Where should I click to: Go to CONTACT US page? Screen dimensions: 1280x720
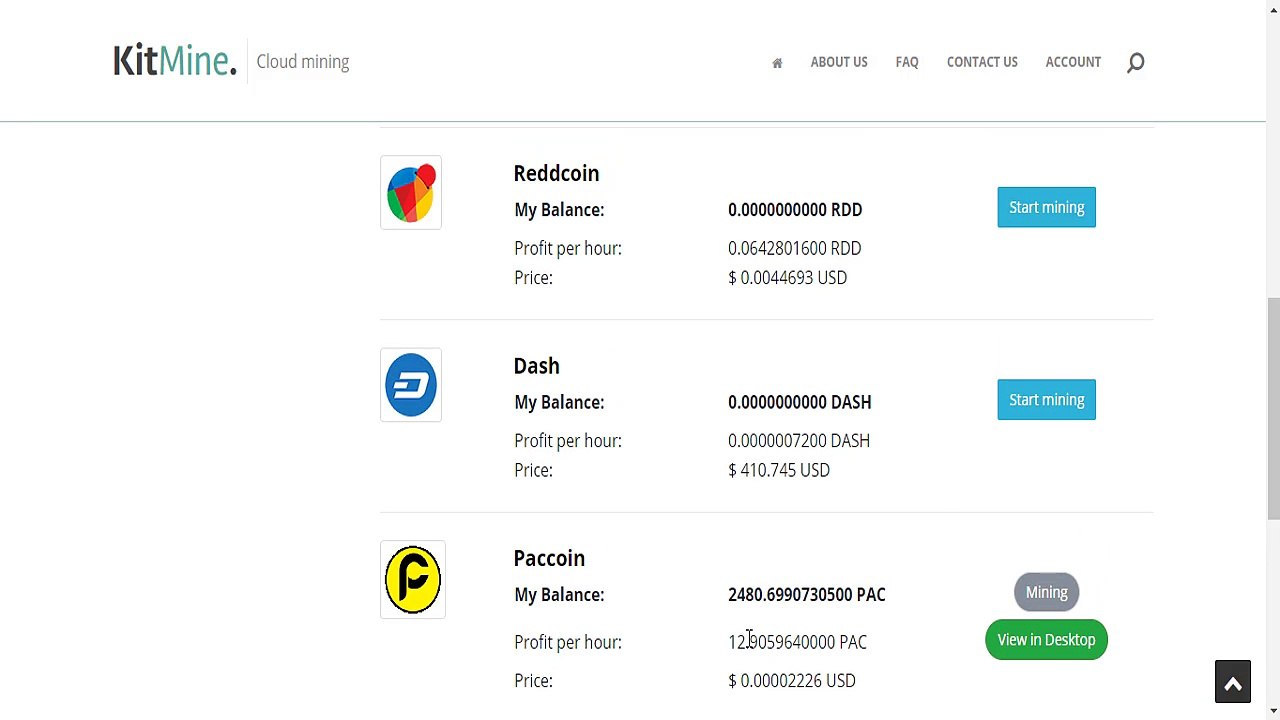(x=982, y=62)
